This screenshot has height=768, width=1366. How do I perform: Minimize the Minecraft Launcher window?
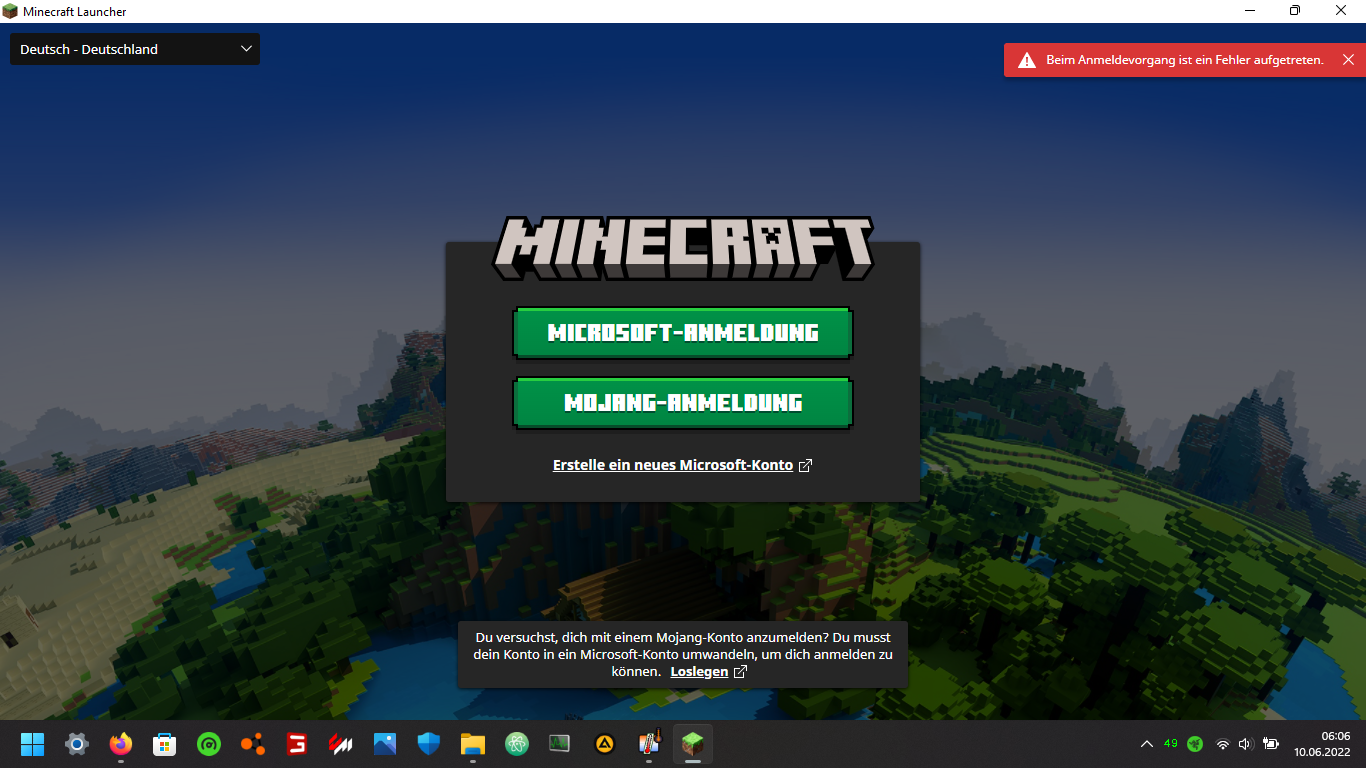1250,11
